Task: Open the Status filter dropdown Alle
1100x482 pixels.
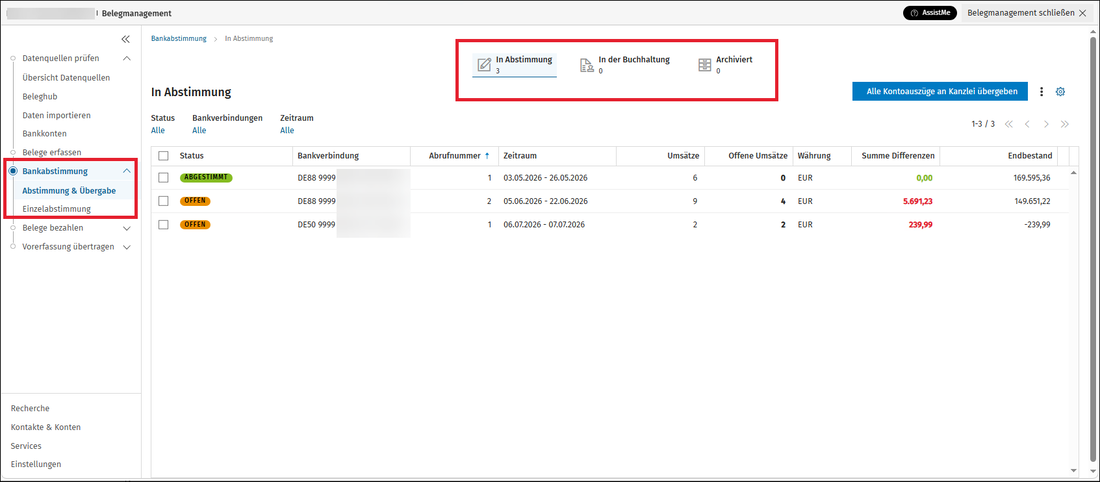Action: [x=158, y=130]
